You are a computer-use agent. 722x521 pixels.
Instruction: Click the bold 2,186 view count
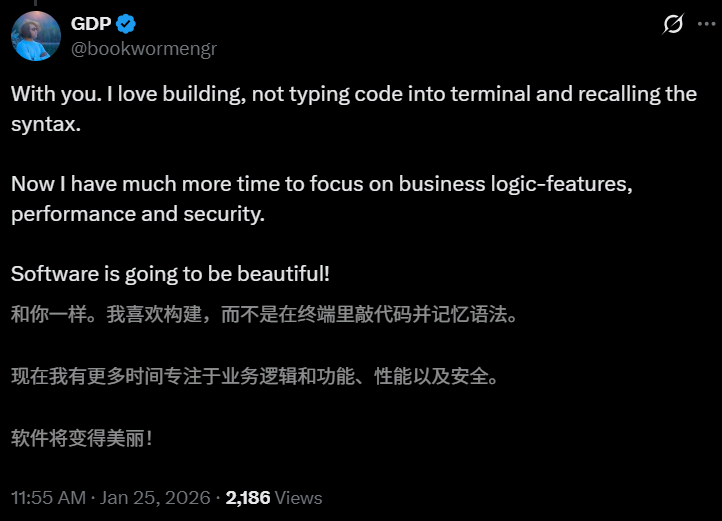(248, 497)
